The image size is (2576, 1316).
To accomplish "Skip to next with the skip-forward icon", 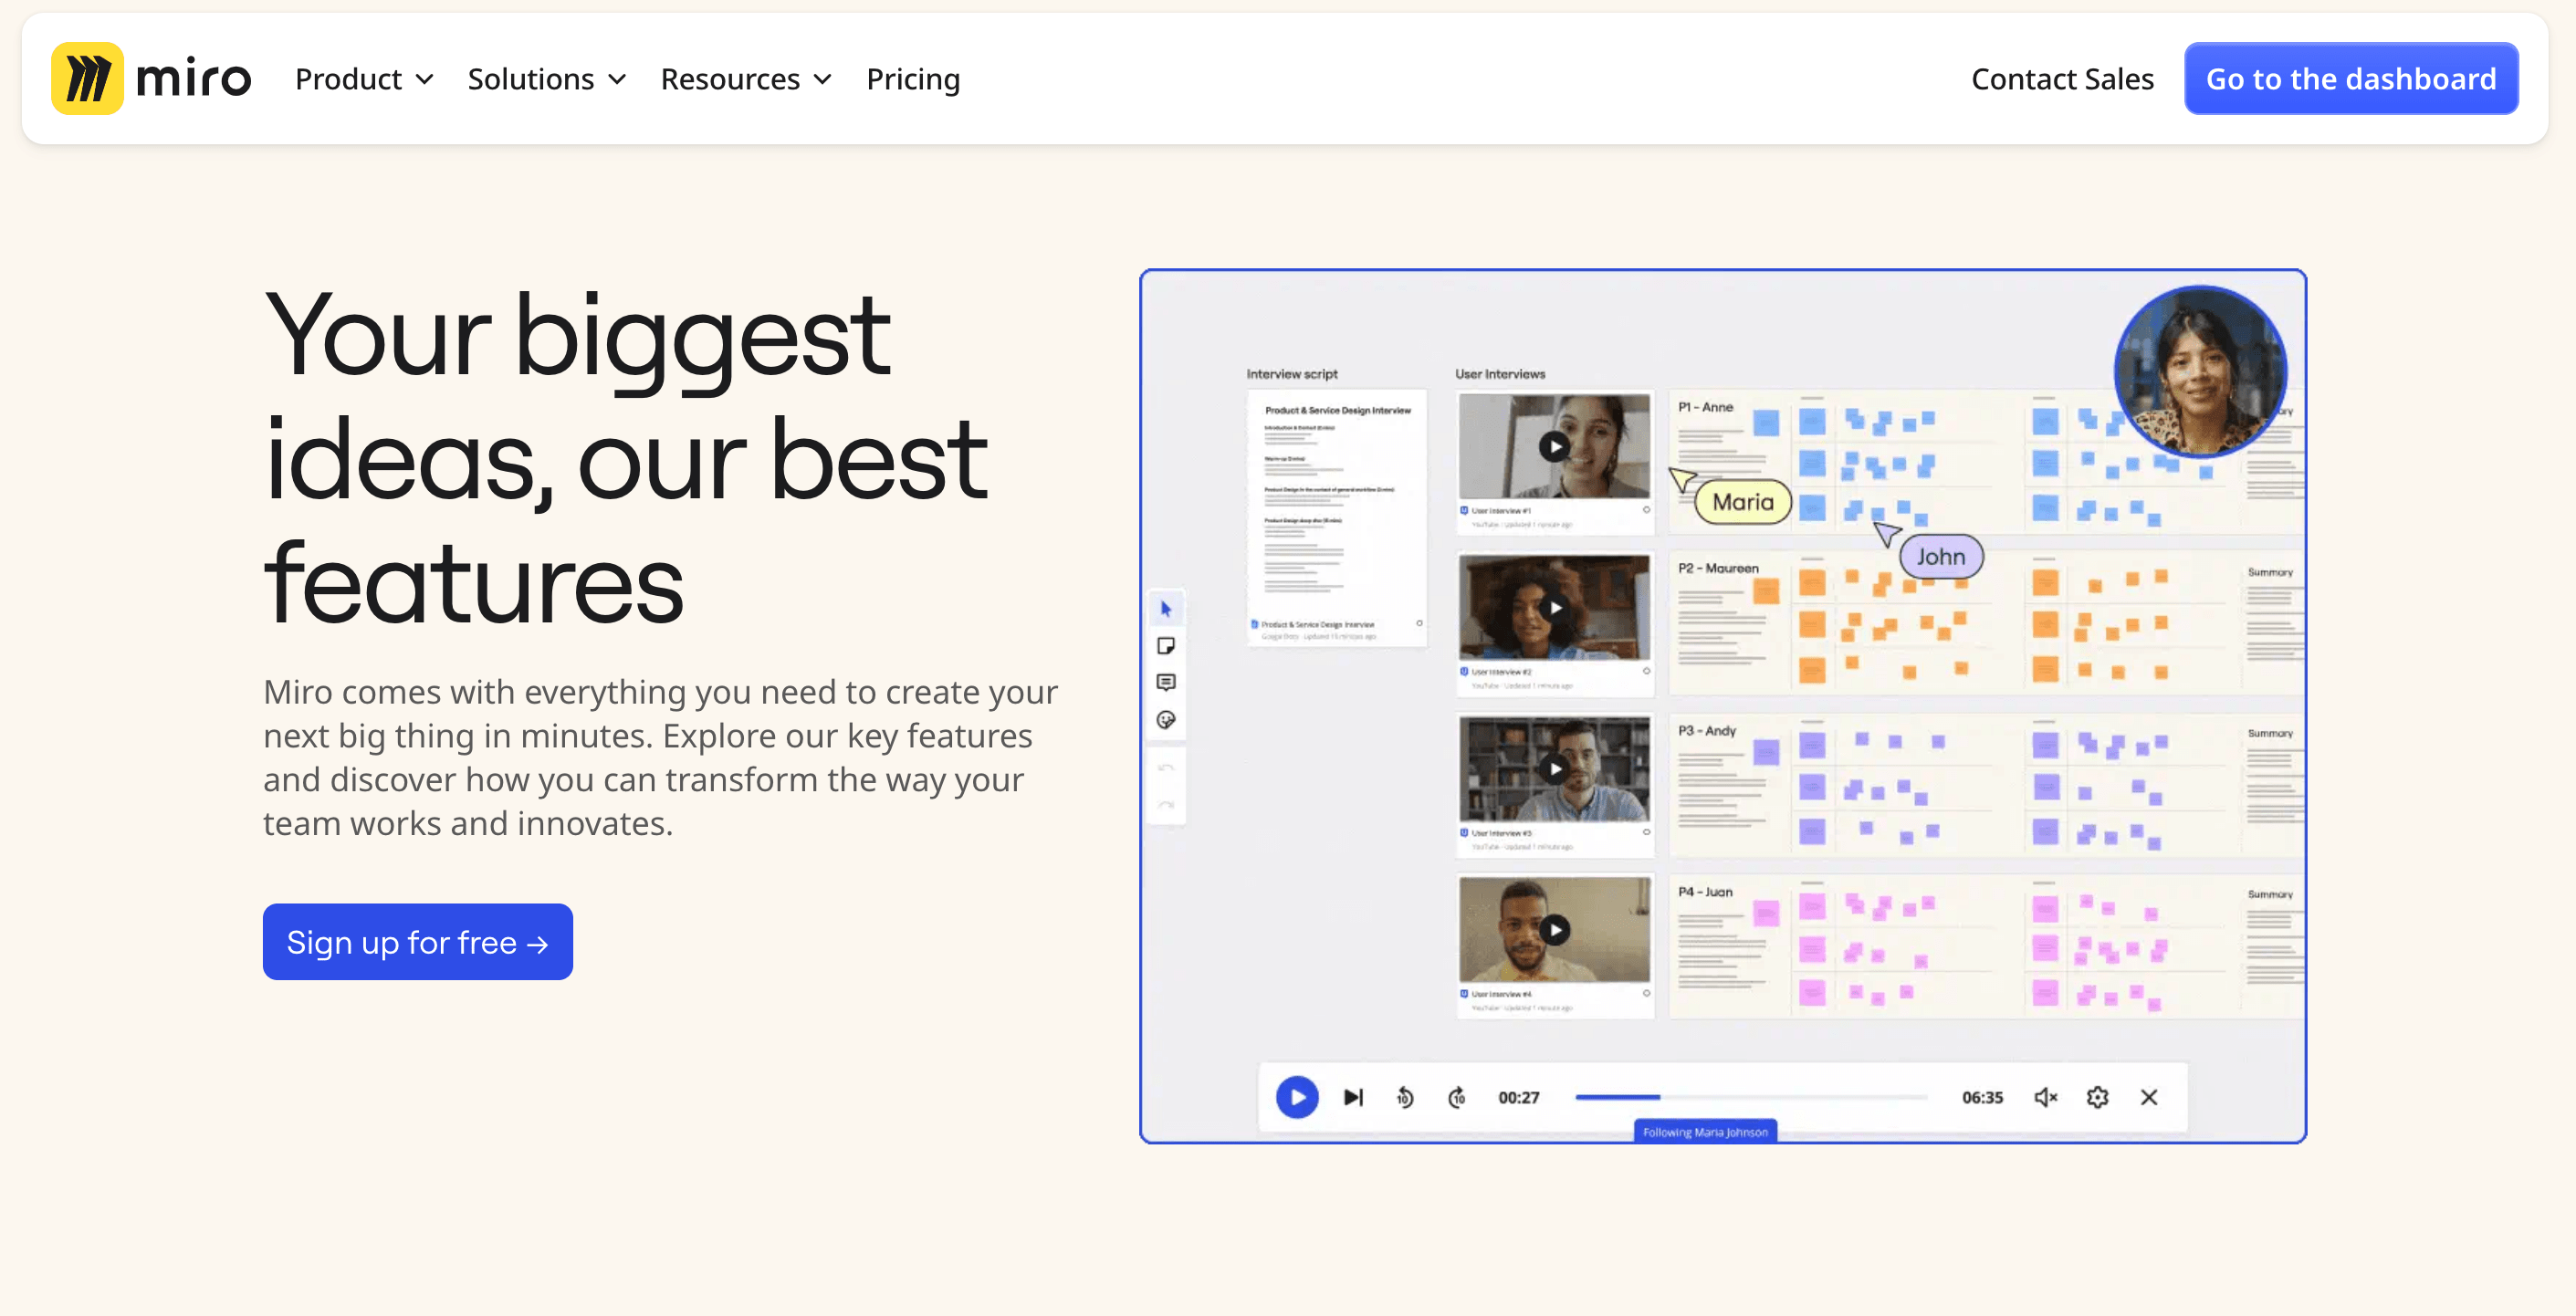I will click(1353, 1097).
